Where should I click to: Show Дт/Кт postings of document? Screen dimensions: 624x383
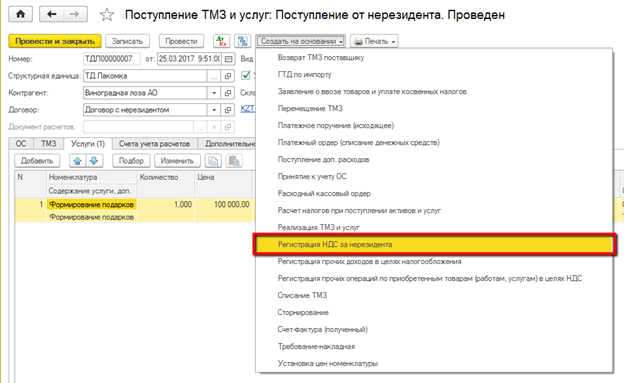[221, 41]
